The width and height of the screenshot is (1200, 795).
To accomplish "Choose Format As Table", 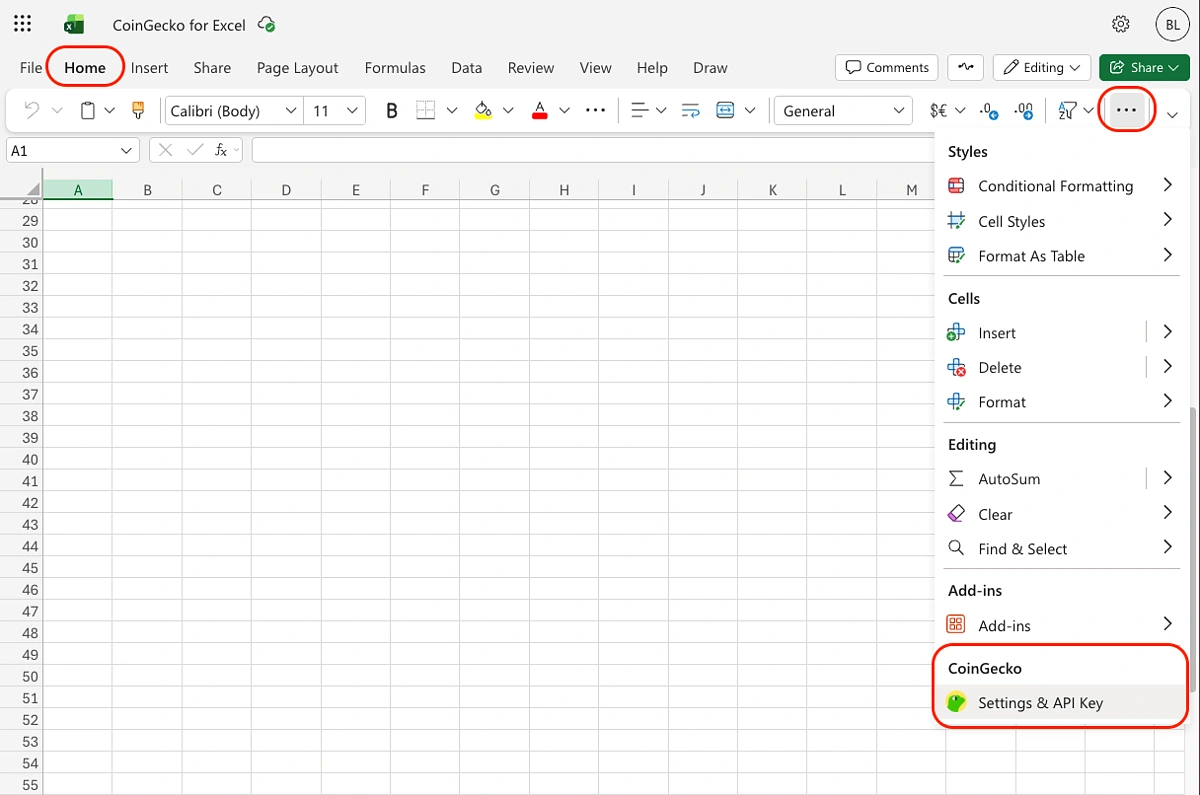I will click(x=1061, y=256).
